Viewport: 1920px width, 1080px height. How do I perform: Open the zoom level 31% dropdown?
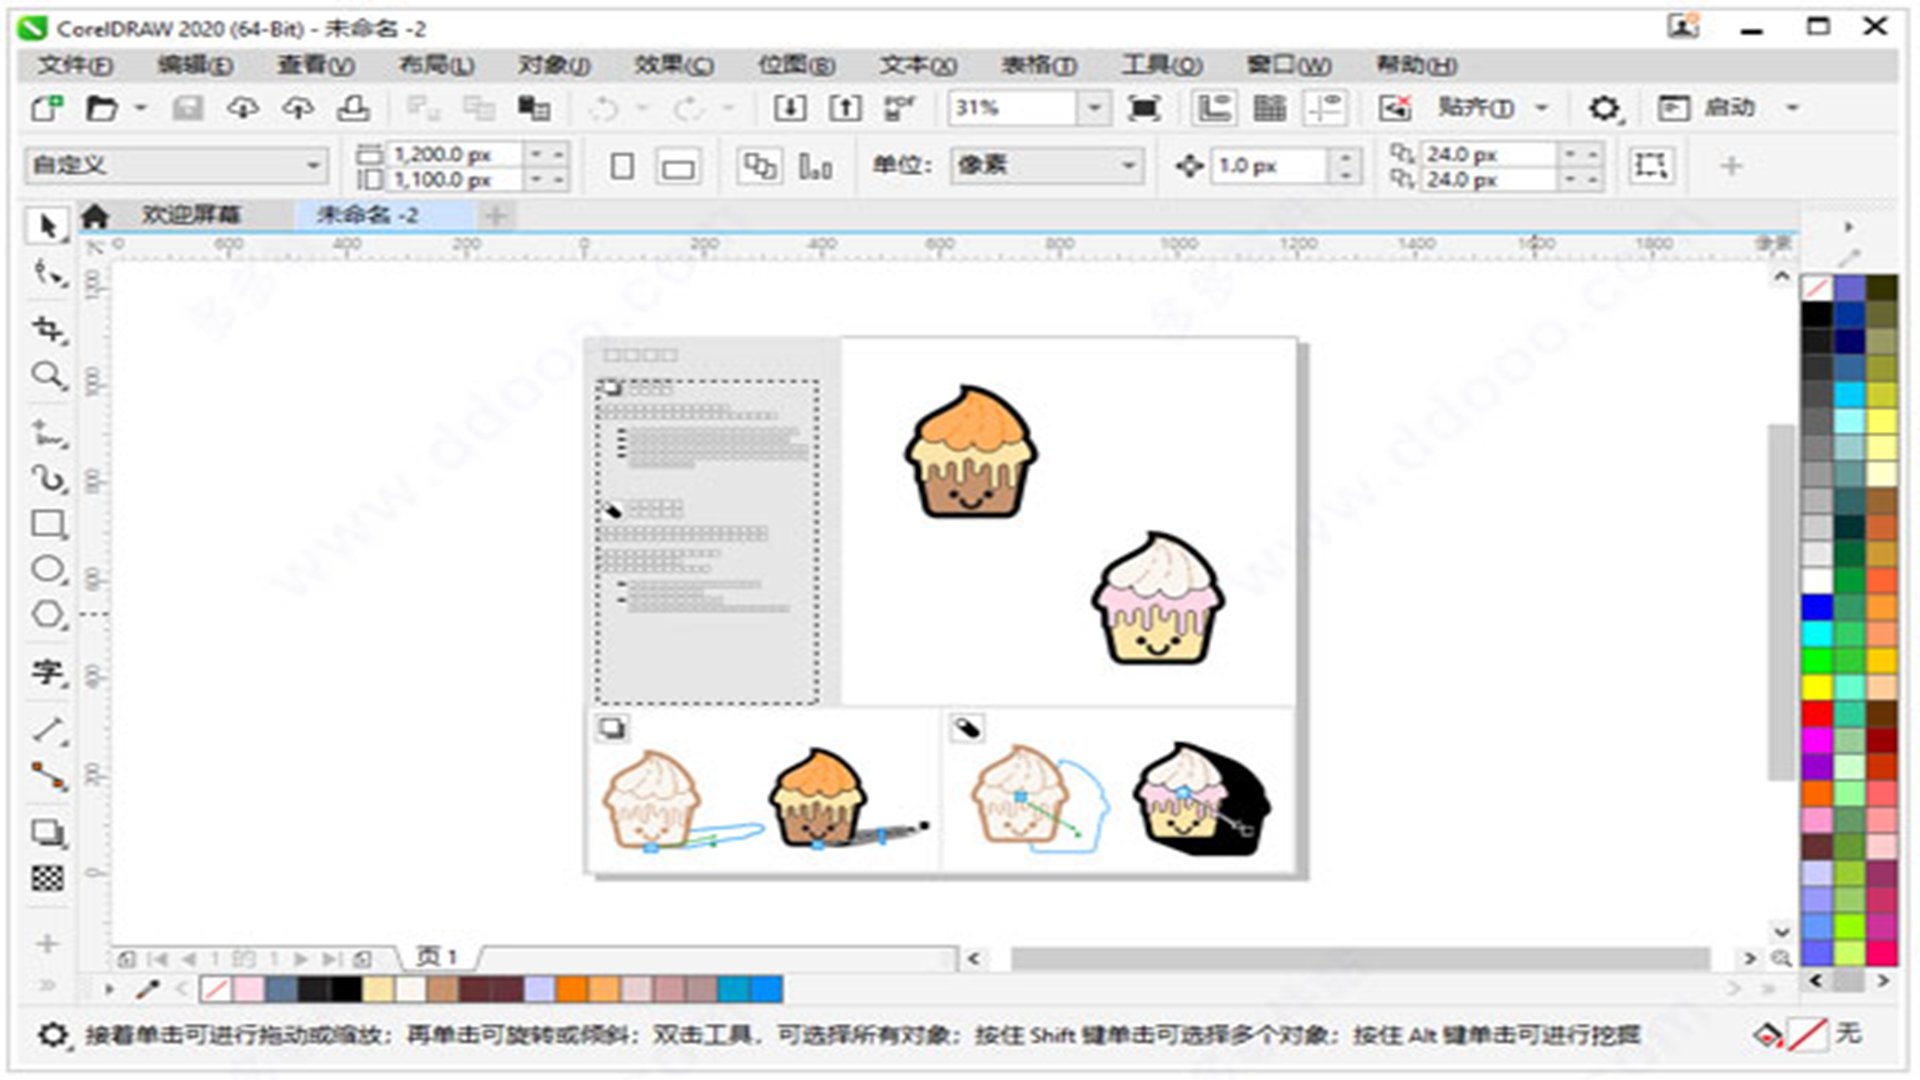coord(1095,108)
